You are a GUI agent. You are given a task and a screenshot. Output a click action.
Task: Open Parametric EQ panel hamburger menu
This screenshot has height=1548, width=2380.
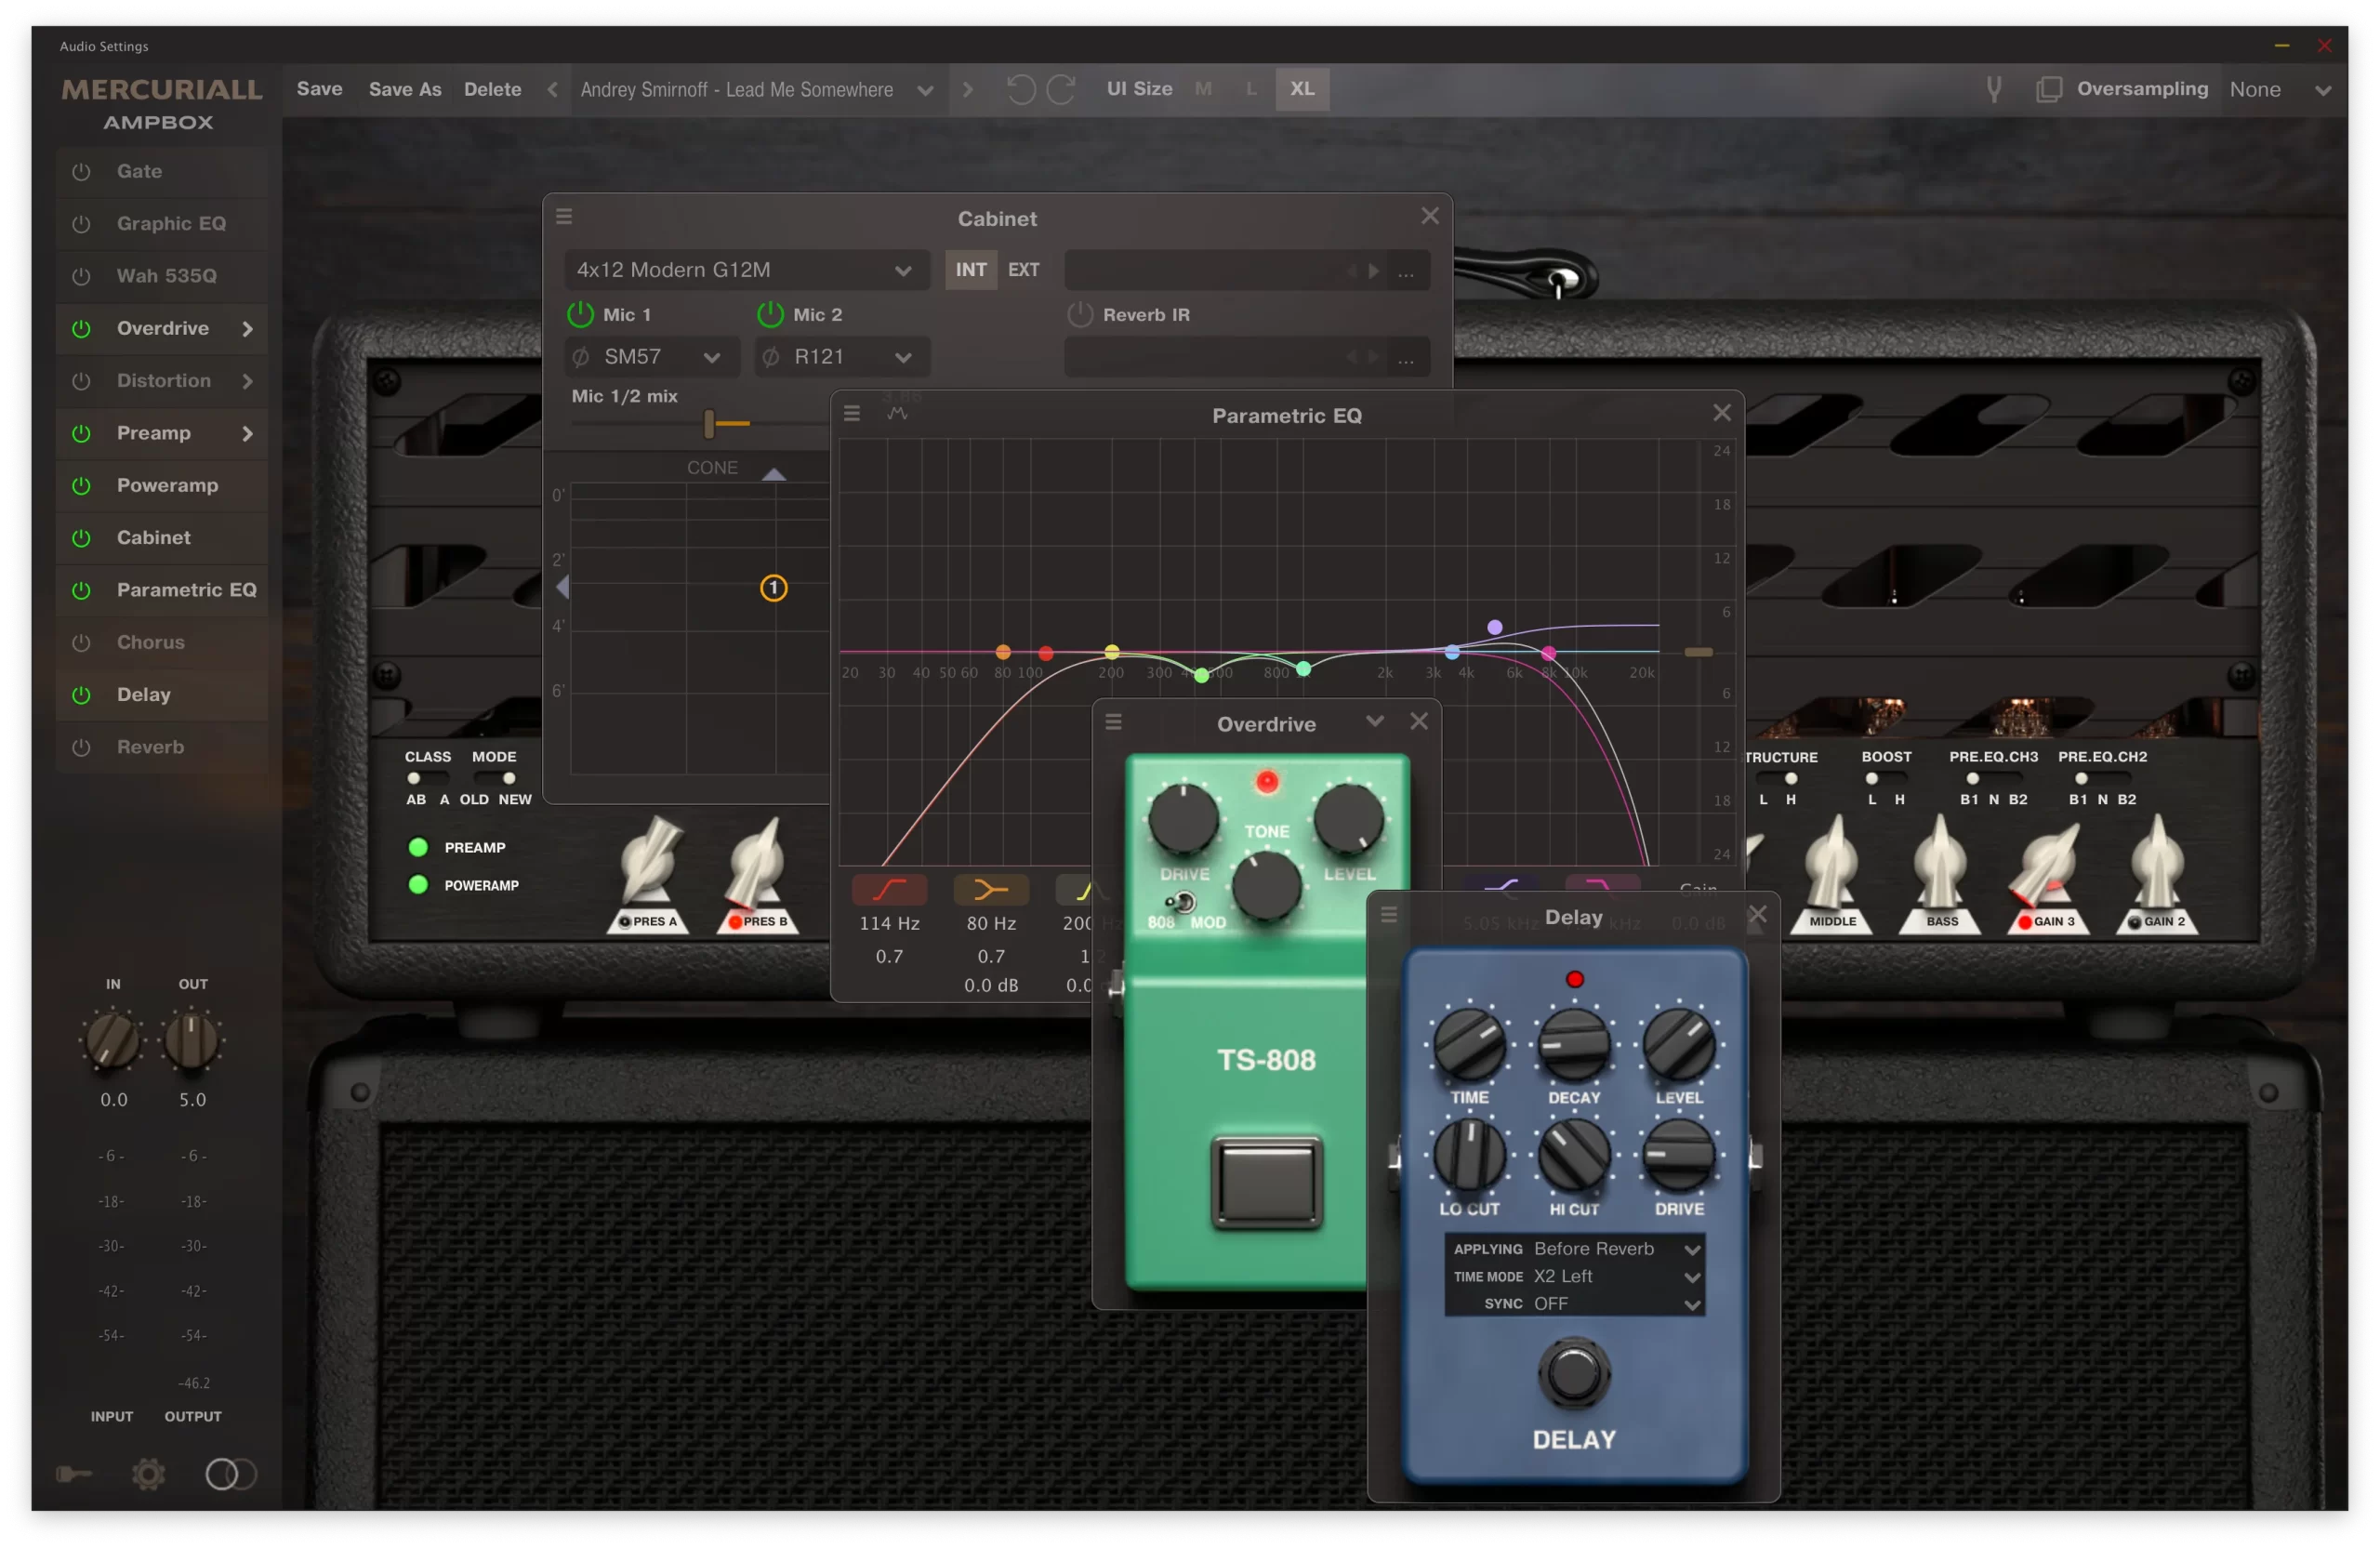[852, 413]
